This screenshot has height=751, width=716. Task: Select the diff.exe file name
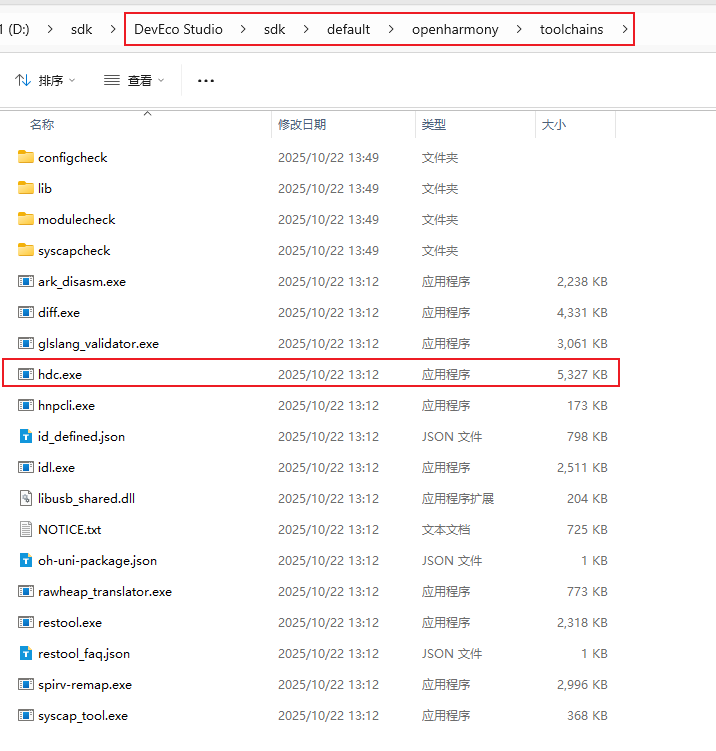tap(59, 312)
